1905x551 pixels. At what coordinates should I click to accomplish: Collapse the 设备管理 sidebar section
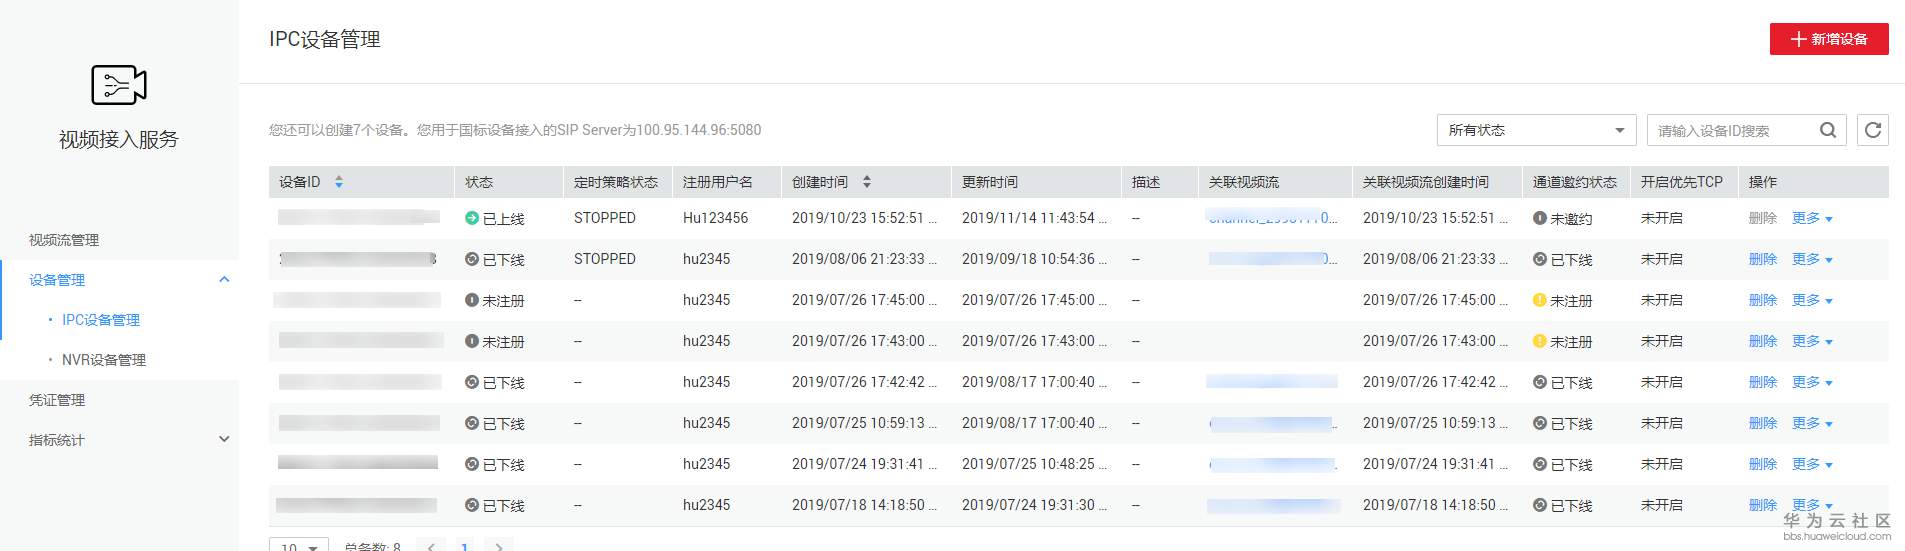224,280
